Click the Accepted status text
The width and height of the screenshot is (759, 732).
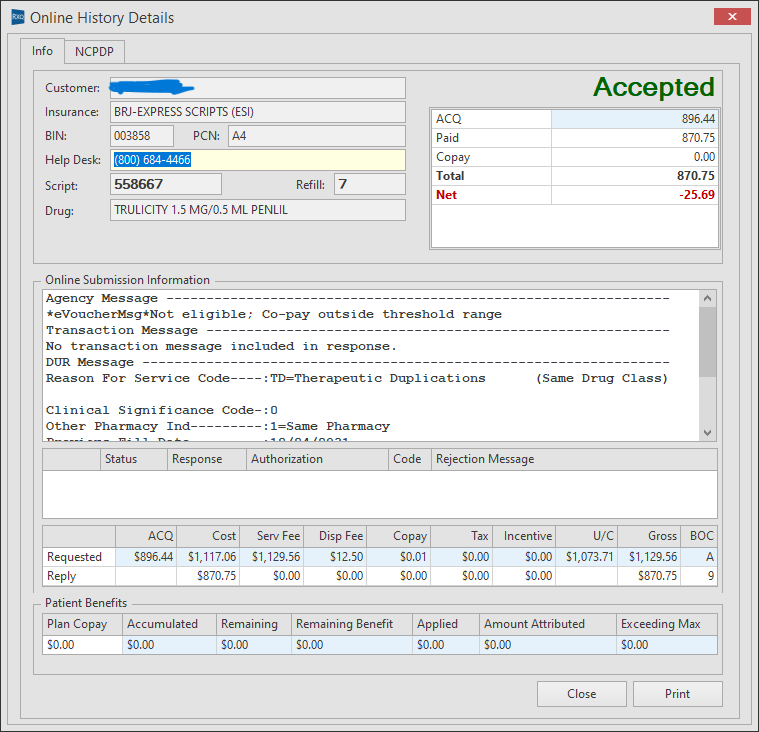[653, 88]
